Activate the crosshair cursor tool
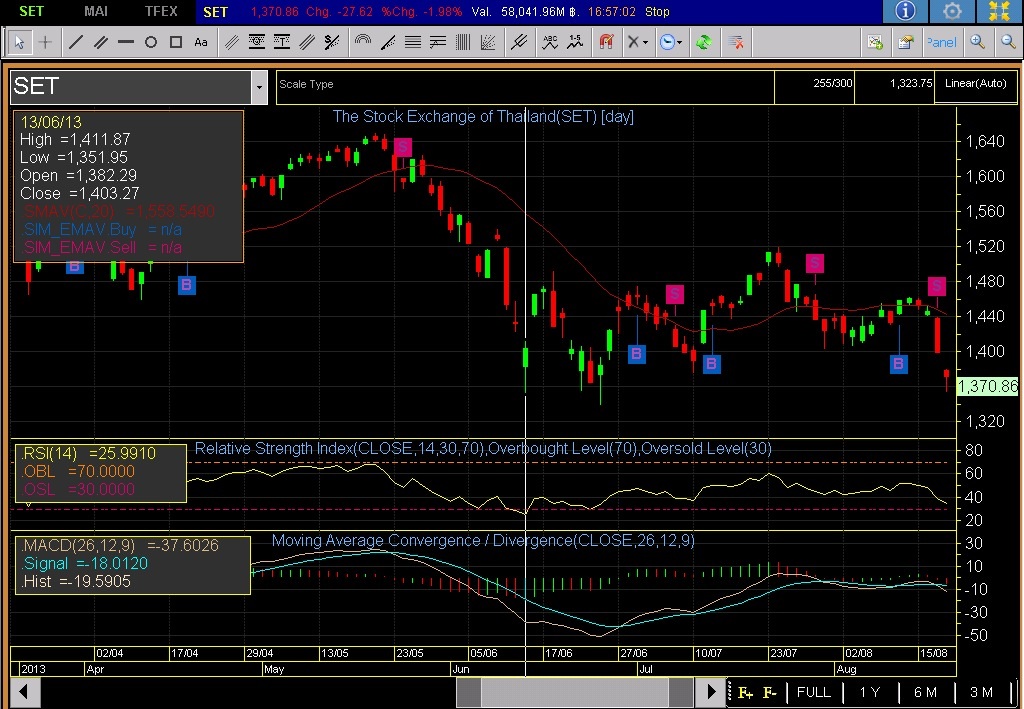1024x709 pixels. 45,42
